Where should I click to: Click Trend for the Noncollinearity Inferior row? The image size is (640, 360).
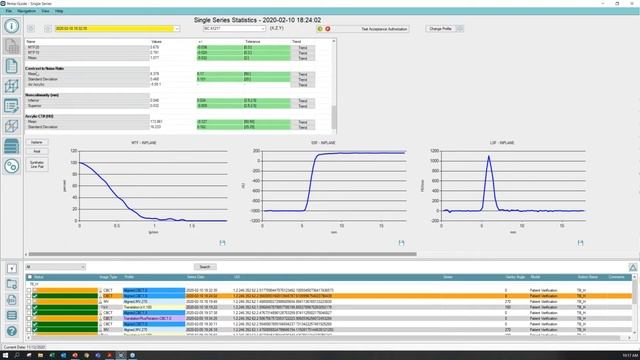(302, 101)
